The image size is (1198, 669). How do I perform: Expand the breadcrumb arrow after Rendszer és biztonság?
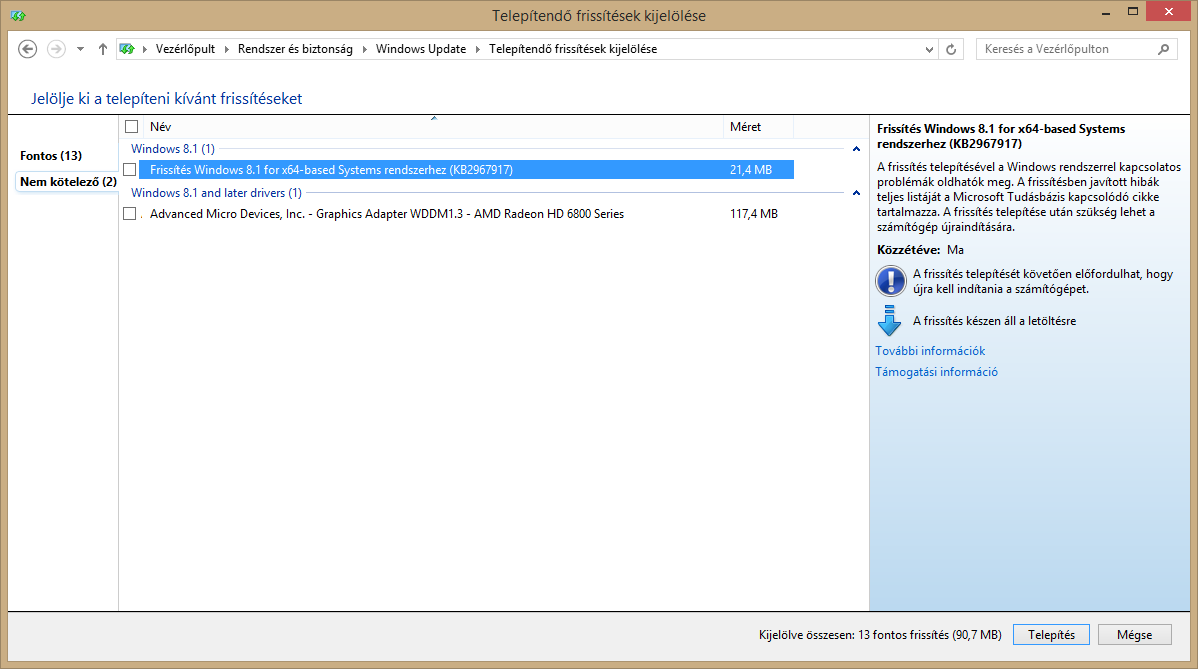364,49
